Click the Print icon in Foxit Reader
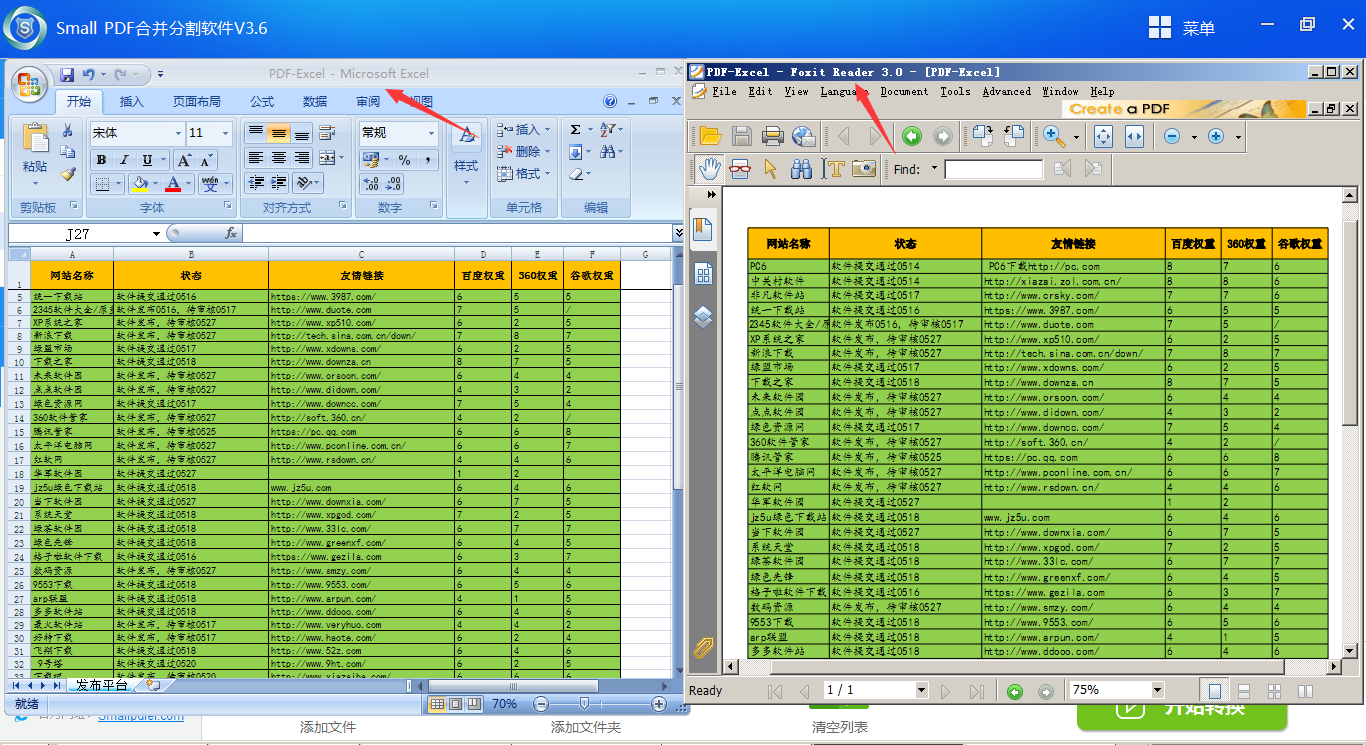 (x=772, y=136)
